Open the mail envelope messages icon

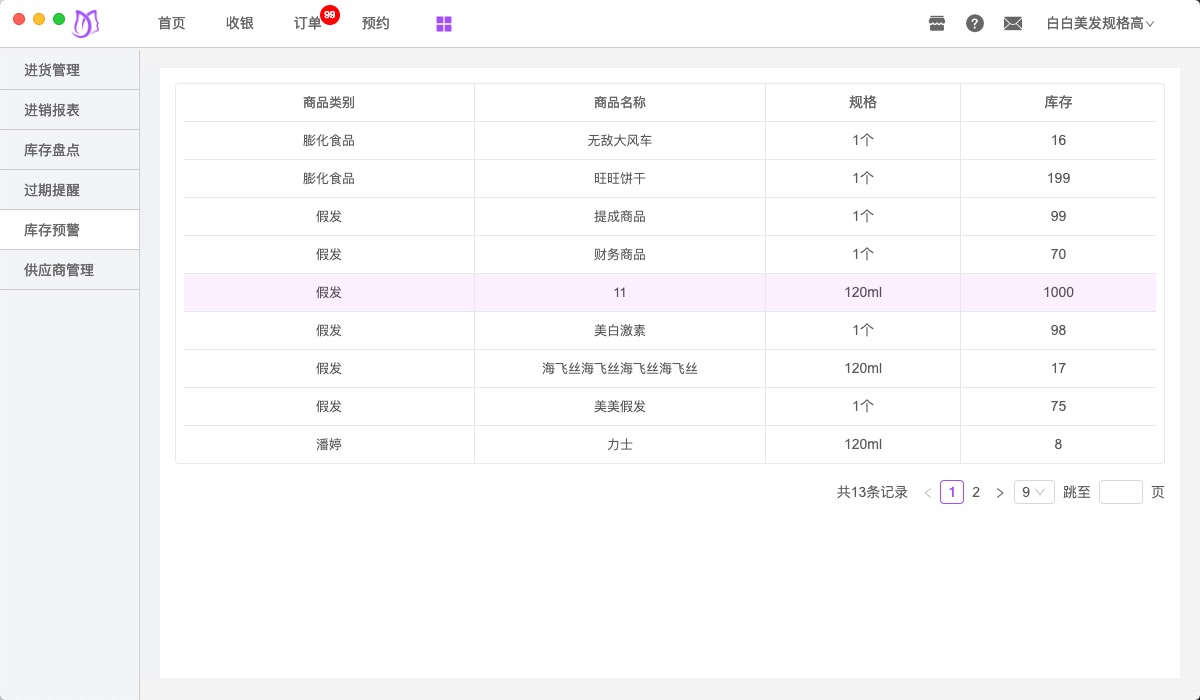click(1013, 23)
